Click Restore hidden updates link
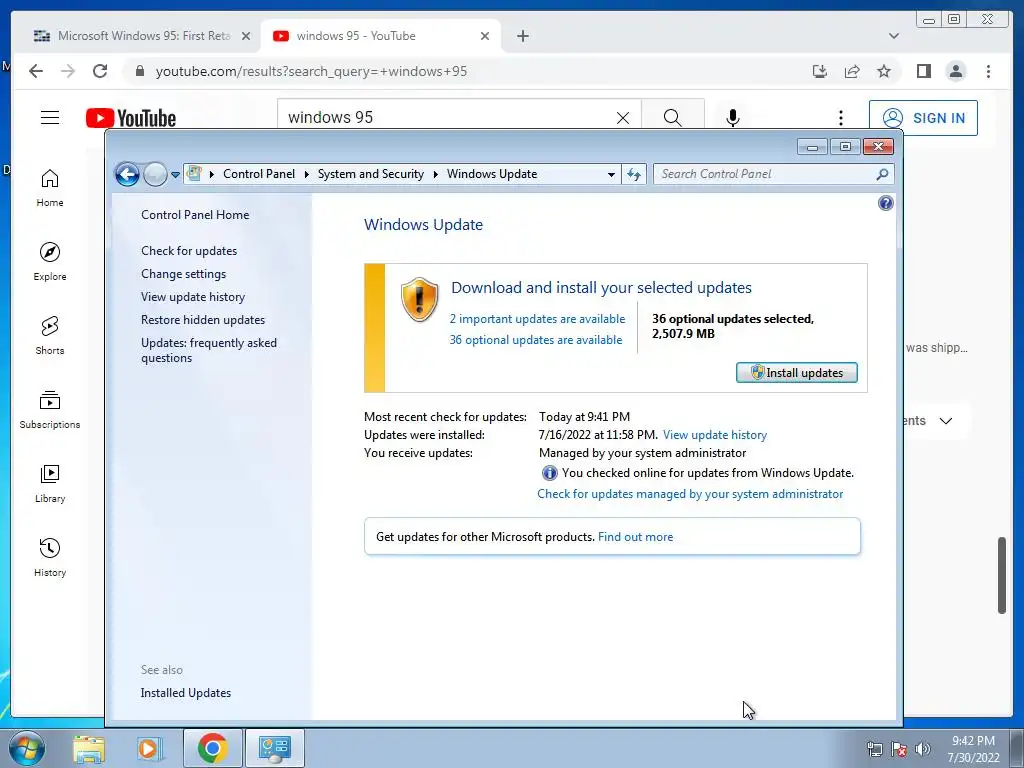The height and width of the screenshot is (768, 1024). click(202, 319)
